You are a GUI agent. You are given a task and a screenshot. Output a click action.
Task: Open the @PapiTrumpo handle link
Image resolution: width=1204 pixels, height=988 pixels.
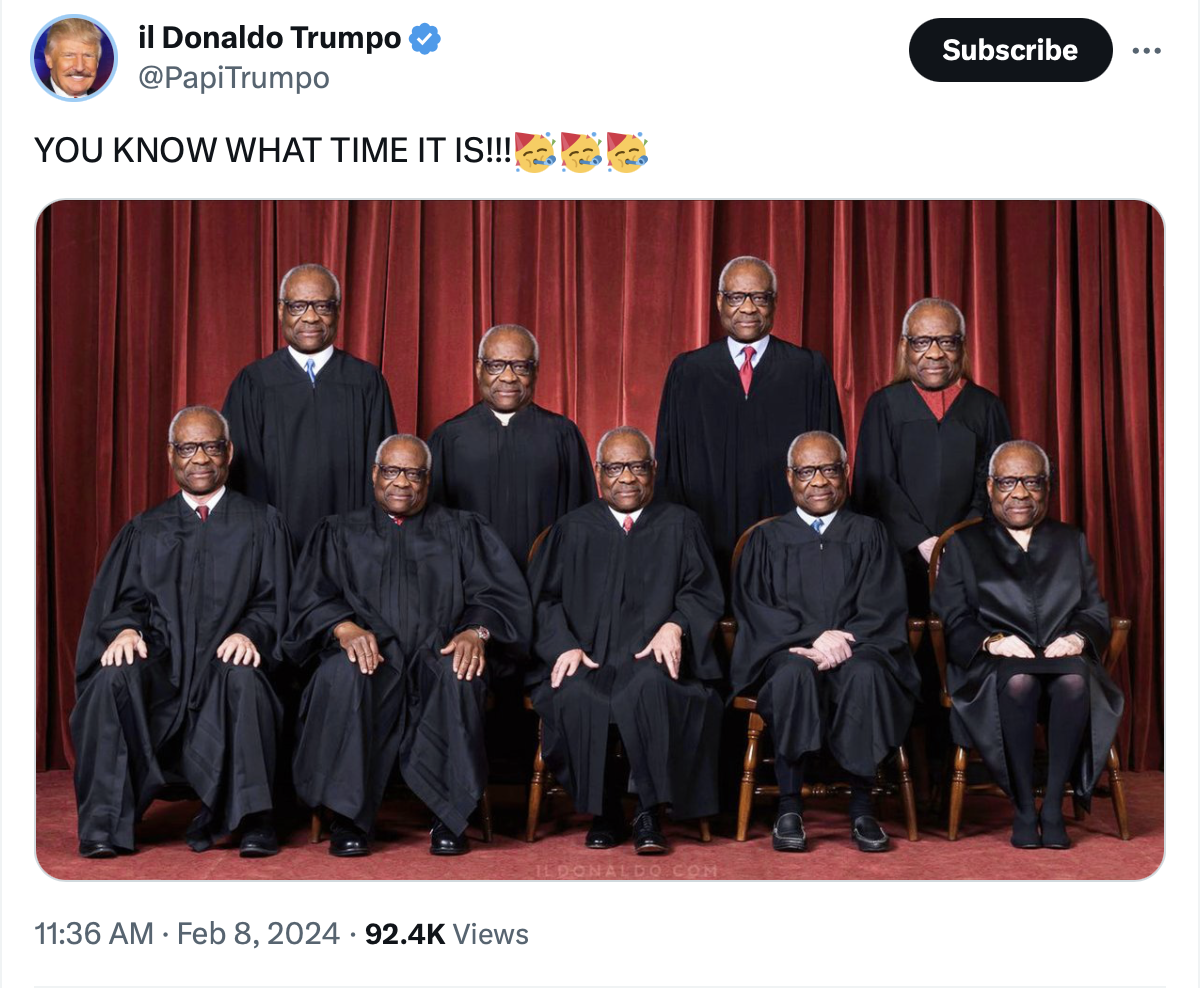pyautogui.click(x=233, y=78)
